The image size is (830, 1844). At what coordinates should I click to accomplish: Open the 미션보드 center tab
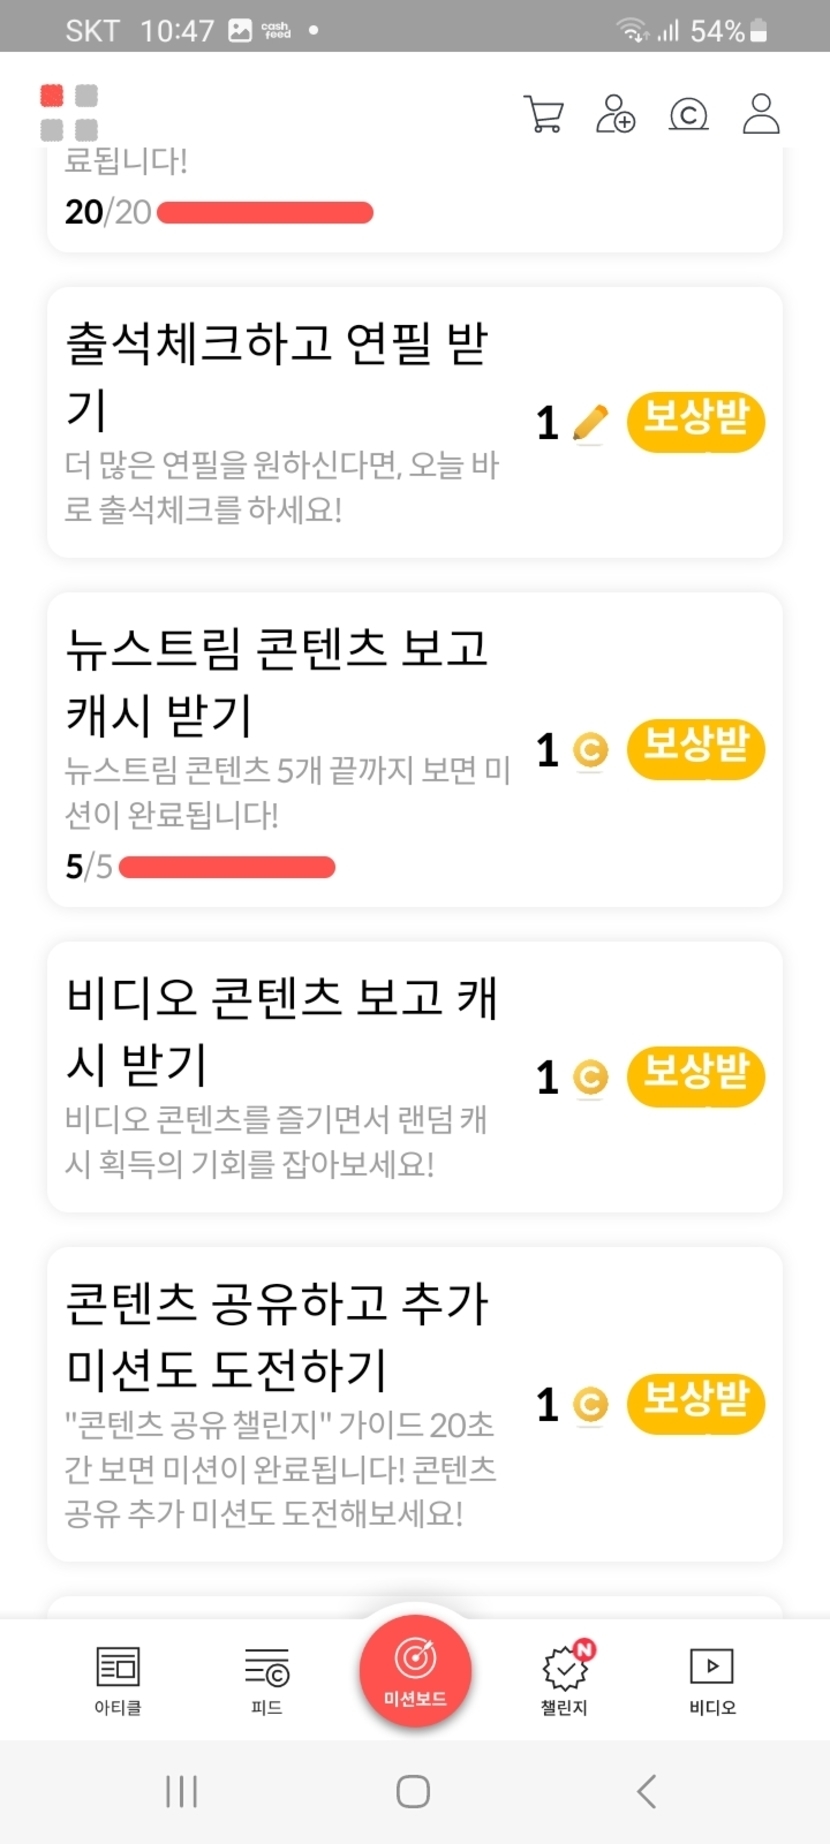click(415, 1670)
